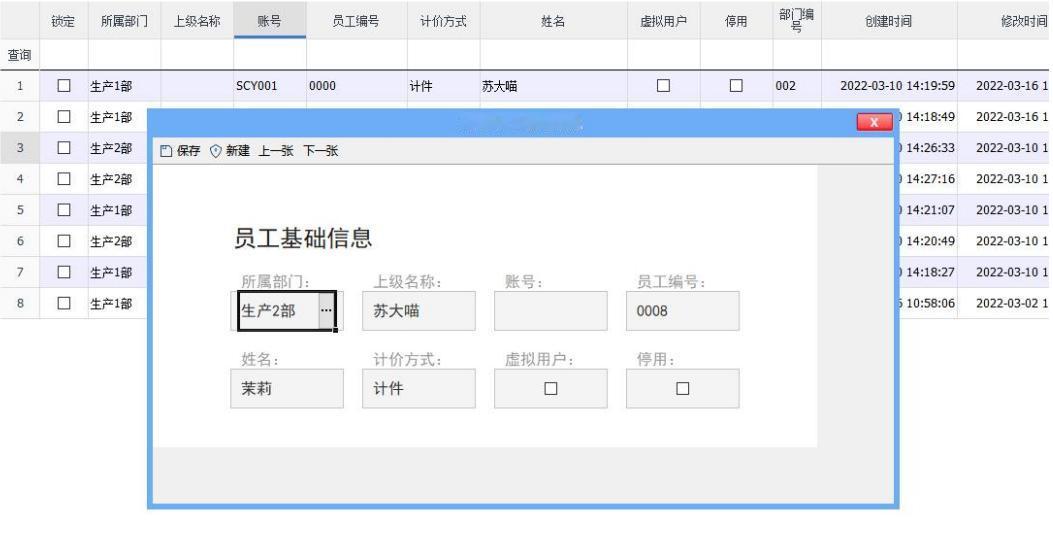
Task: Open the 所属部门 ellipsis picker button
Action: [x=326, y=311]
